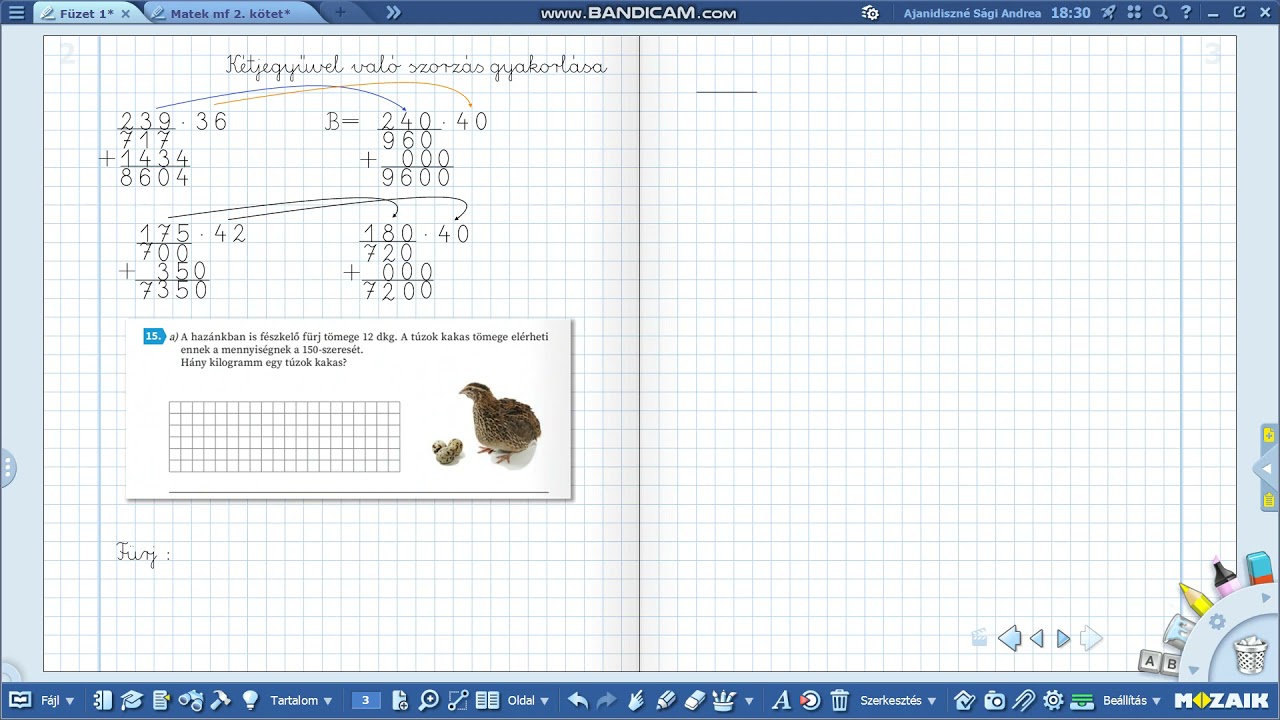1280x720 pixels.
Task: Open the Beállítás dropdown menu
Action: [x=1131, y=701]
